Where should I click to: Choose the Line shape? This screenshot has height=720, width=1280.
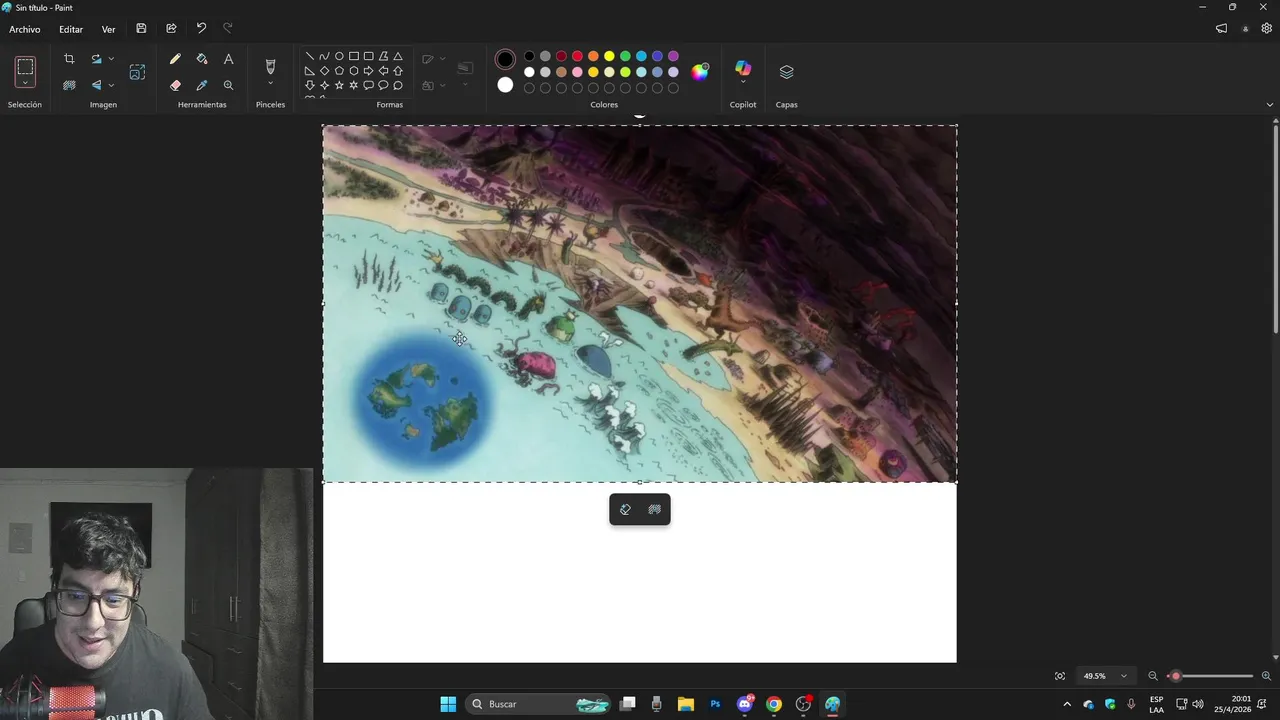coord(310,56)
